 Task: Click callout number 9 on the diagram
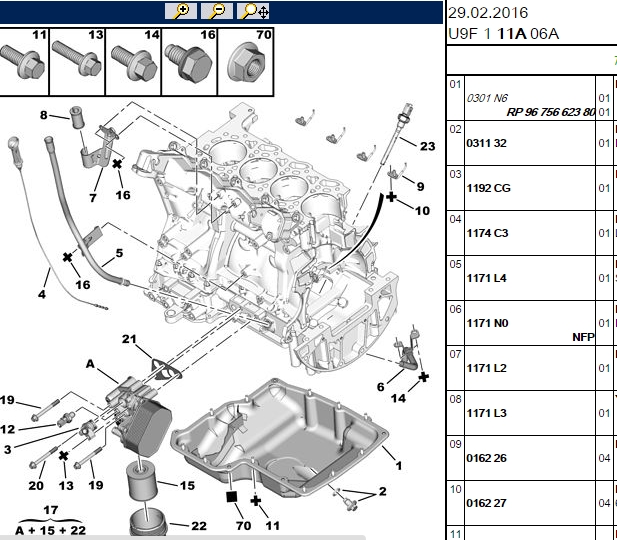coord(420,187)
